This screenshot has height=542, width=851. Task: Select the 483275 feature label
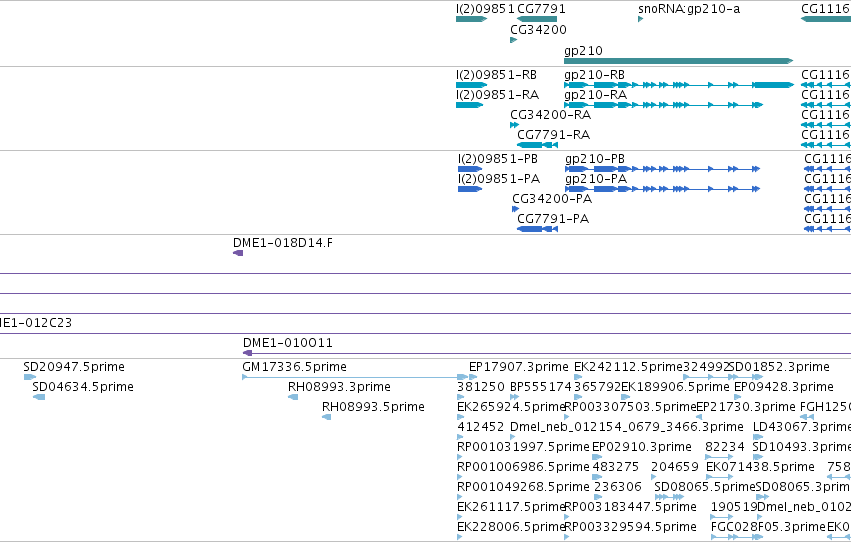615,468
